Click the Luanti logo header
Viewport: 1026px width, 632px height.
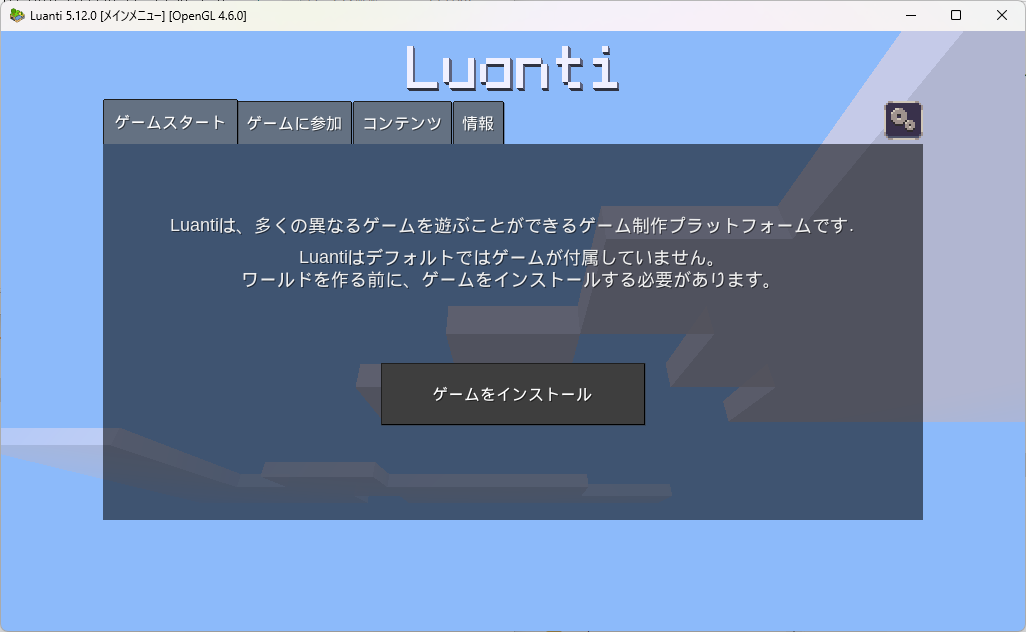[x=512, y=68]
